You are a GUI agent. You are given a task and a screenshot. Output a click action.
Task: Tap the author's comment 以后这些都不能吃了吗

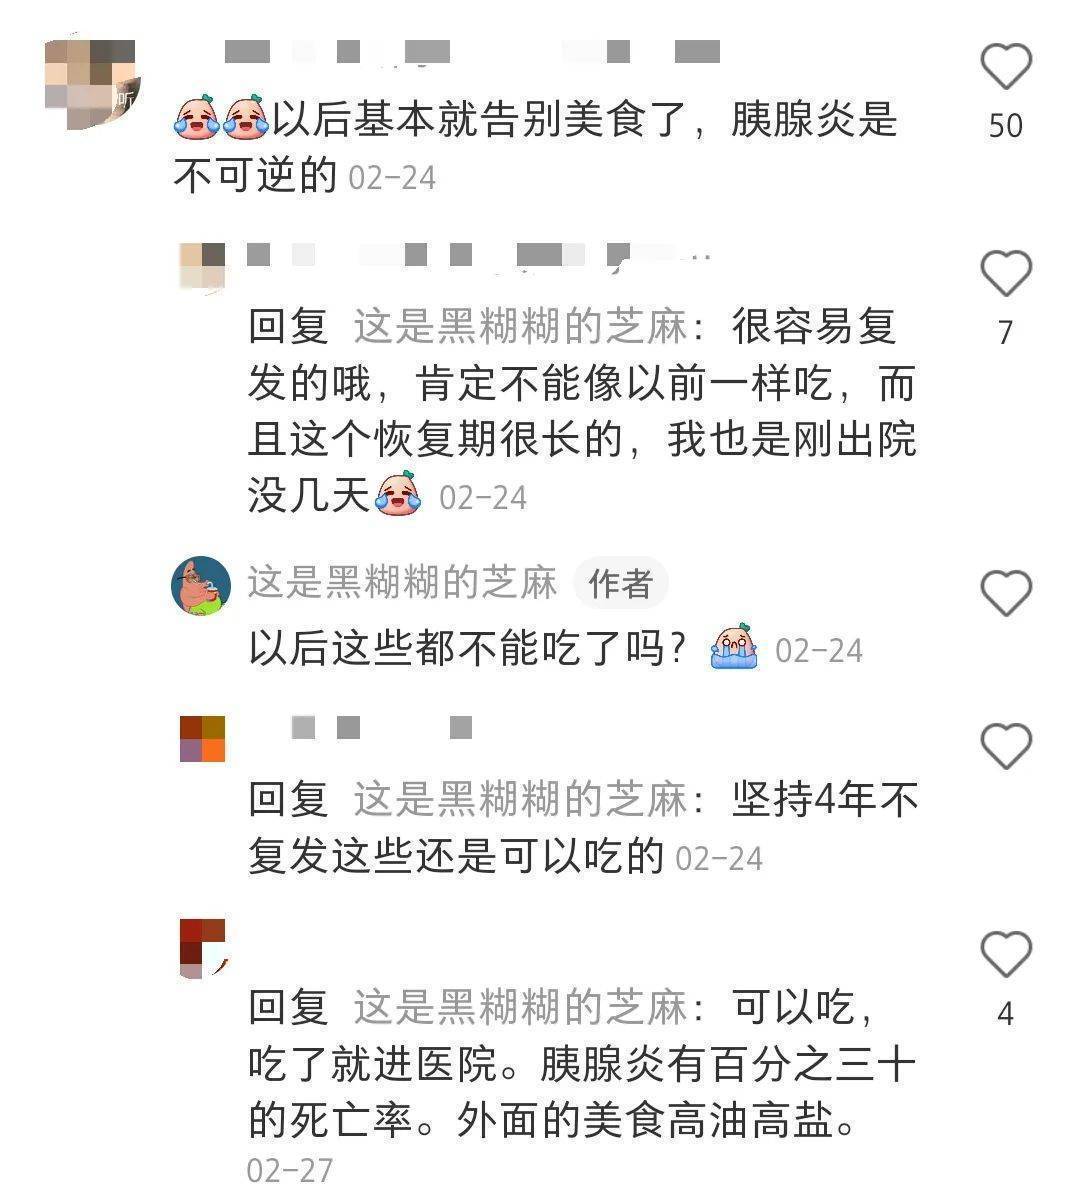467,648
